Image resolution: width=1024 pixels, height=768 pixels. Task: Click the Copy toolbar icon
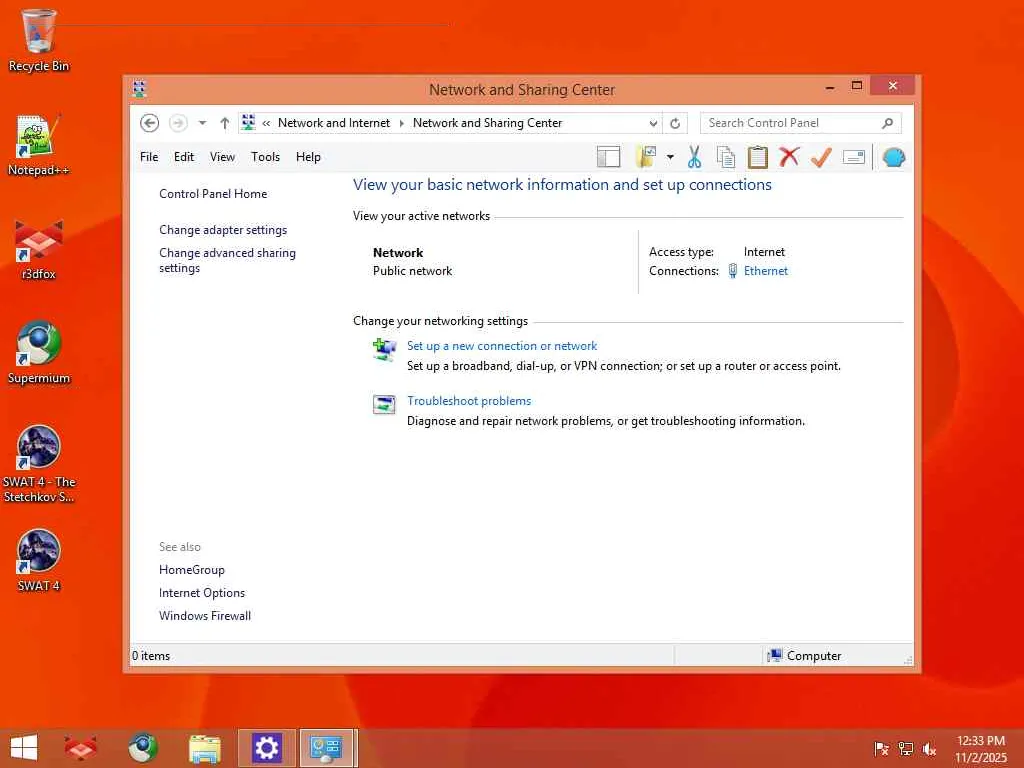pos(726,157)
